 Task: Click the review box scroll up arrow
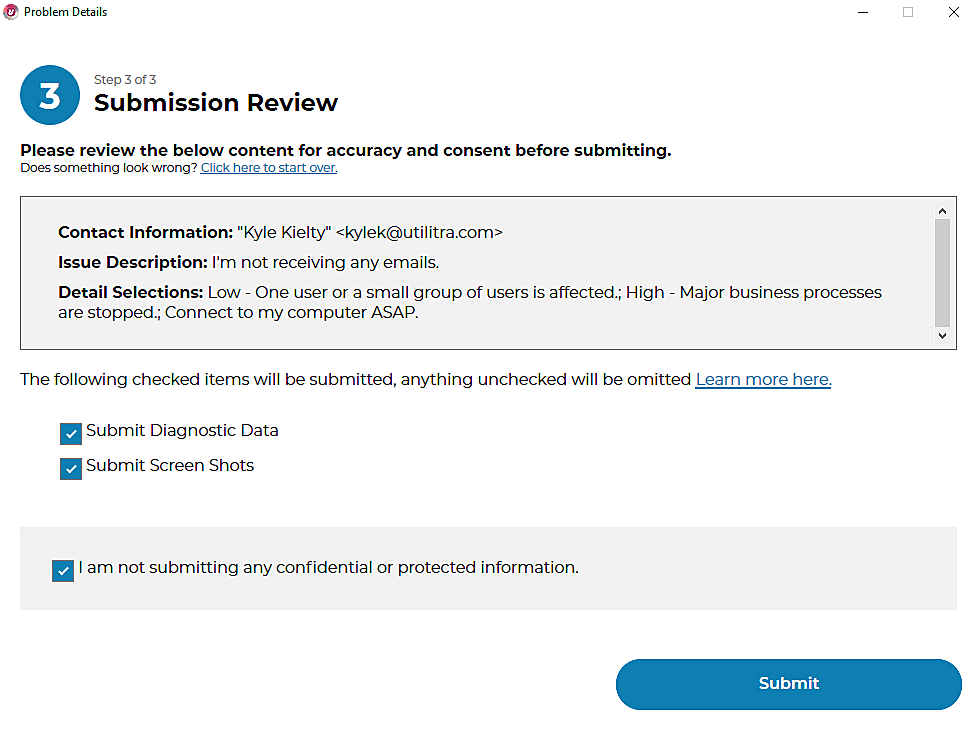[x=941, y=210]
